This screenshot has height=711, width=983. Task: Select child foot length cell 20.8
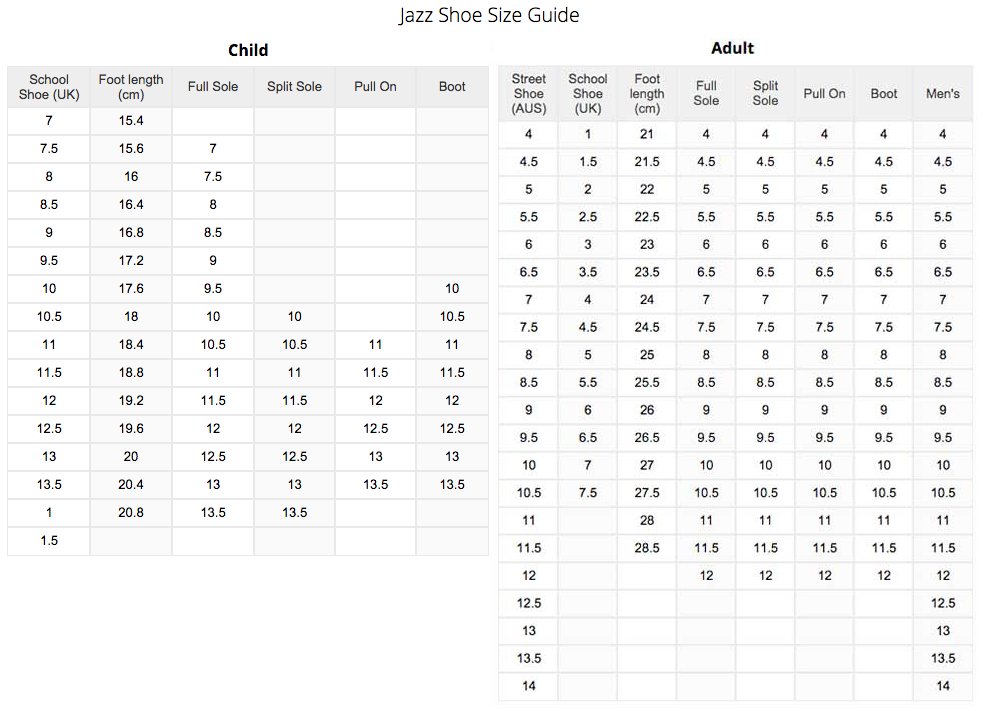tap(131, 513)
